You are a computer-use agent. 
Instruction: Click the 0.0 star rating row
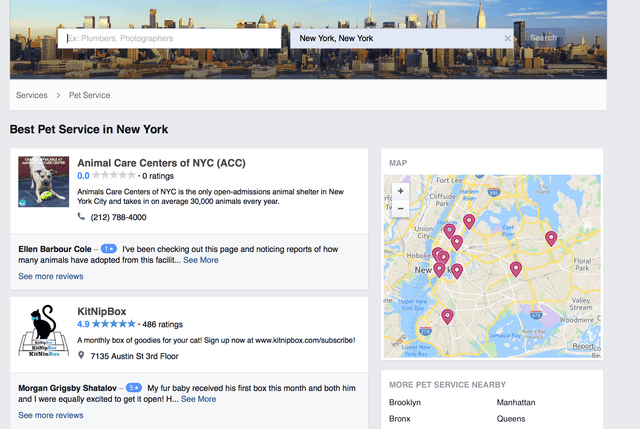pos(106,176)
